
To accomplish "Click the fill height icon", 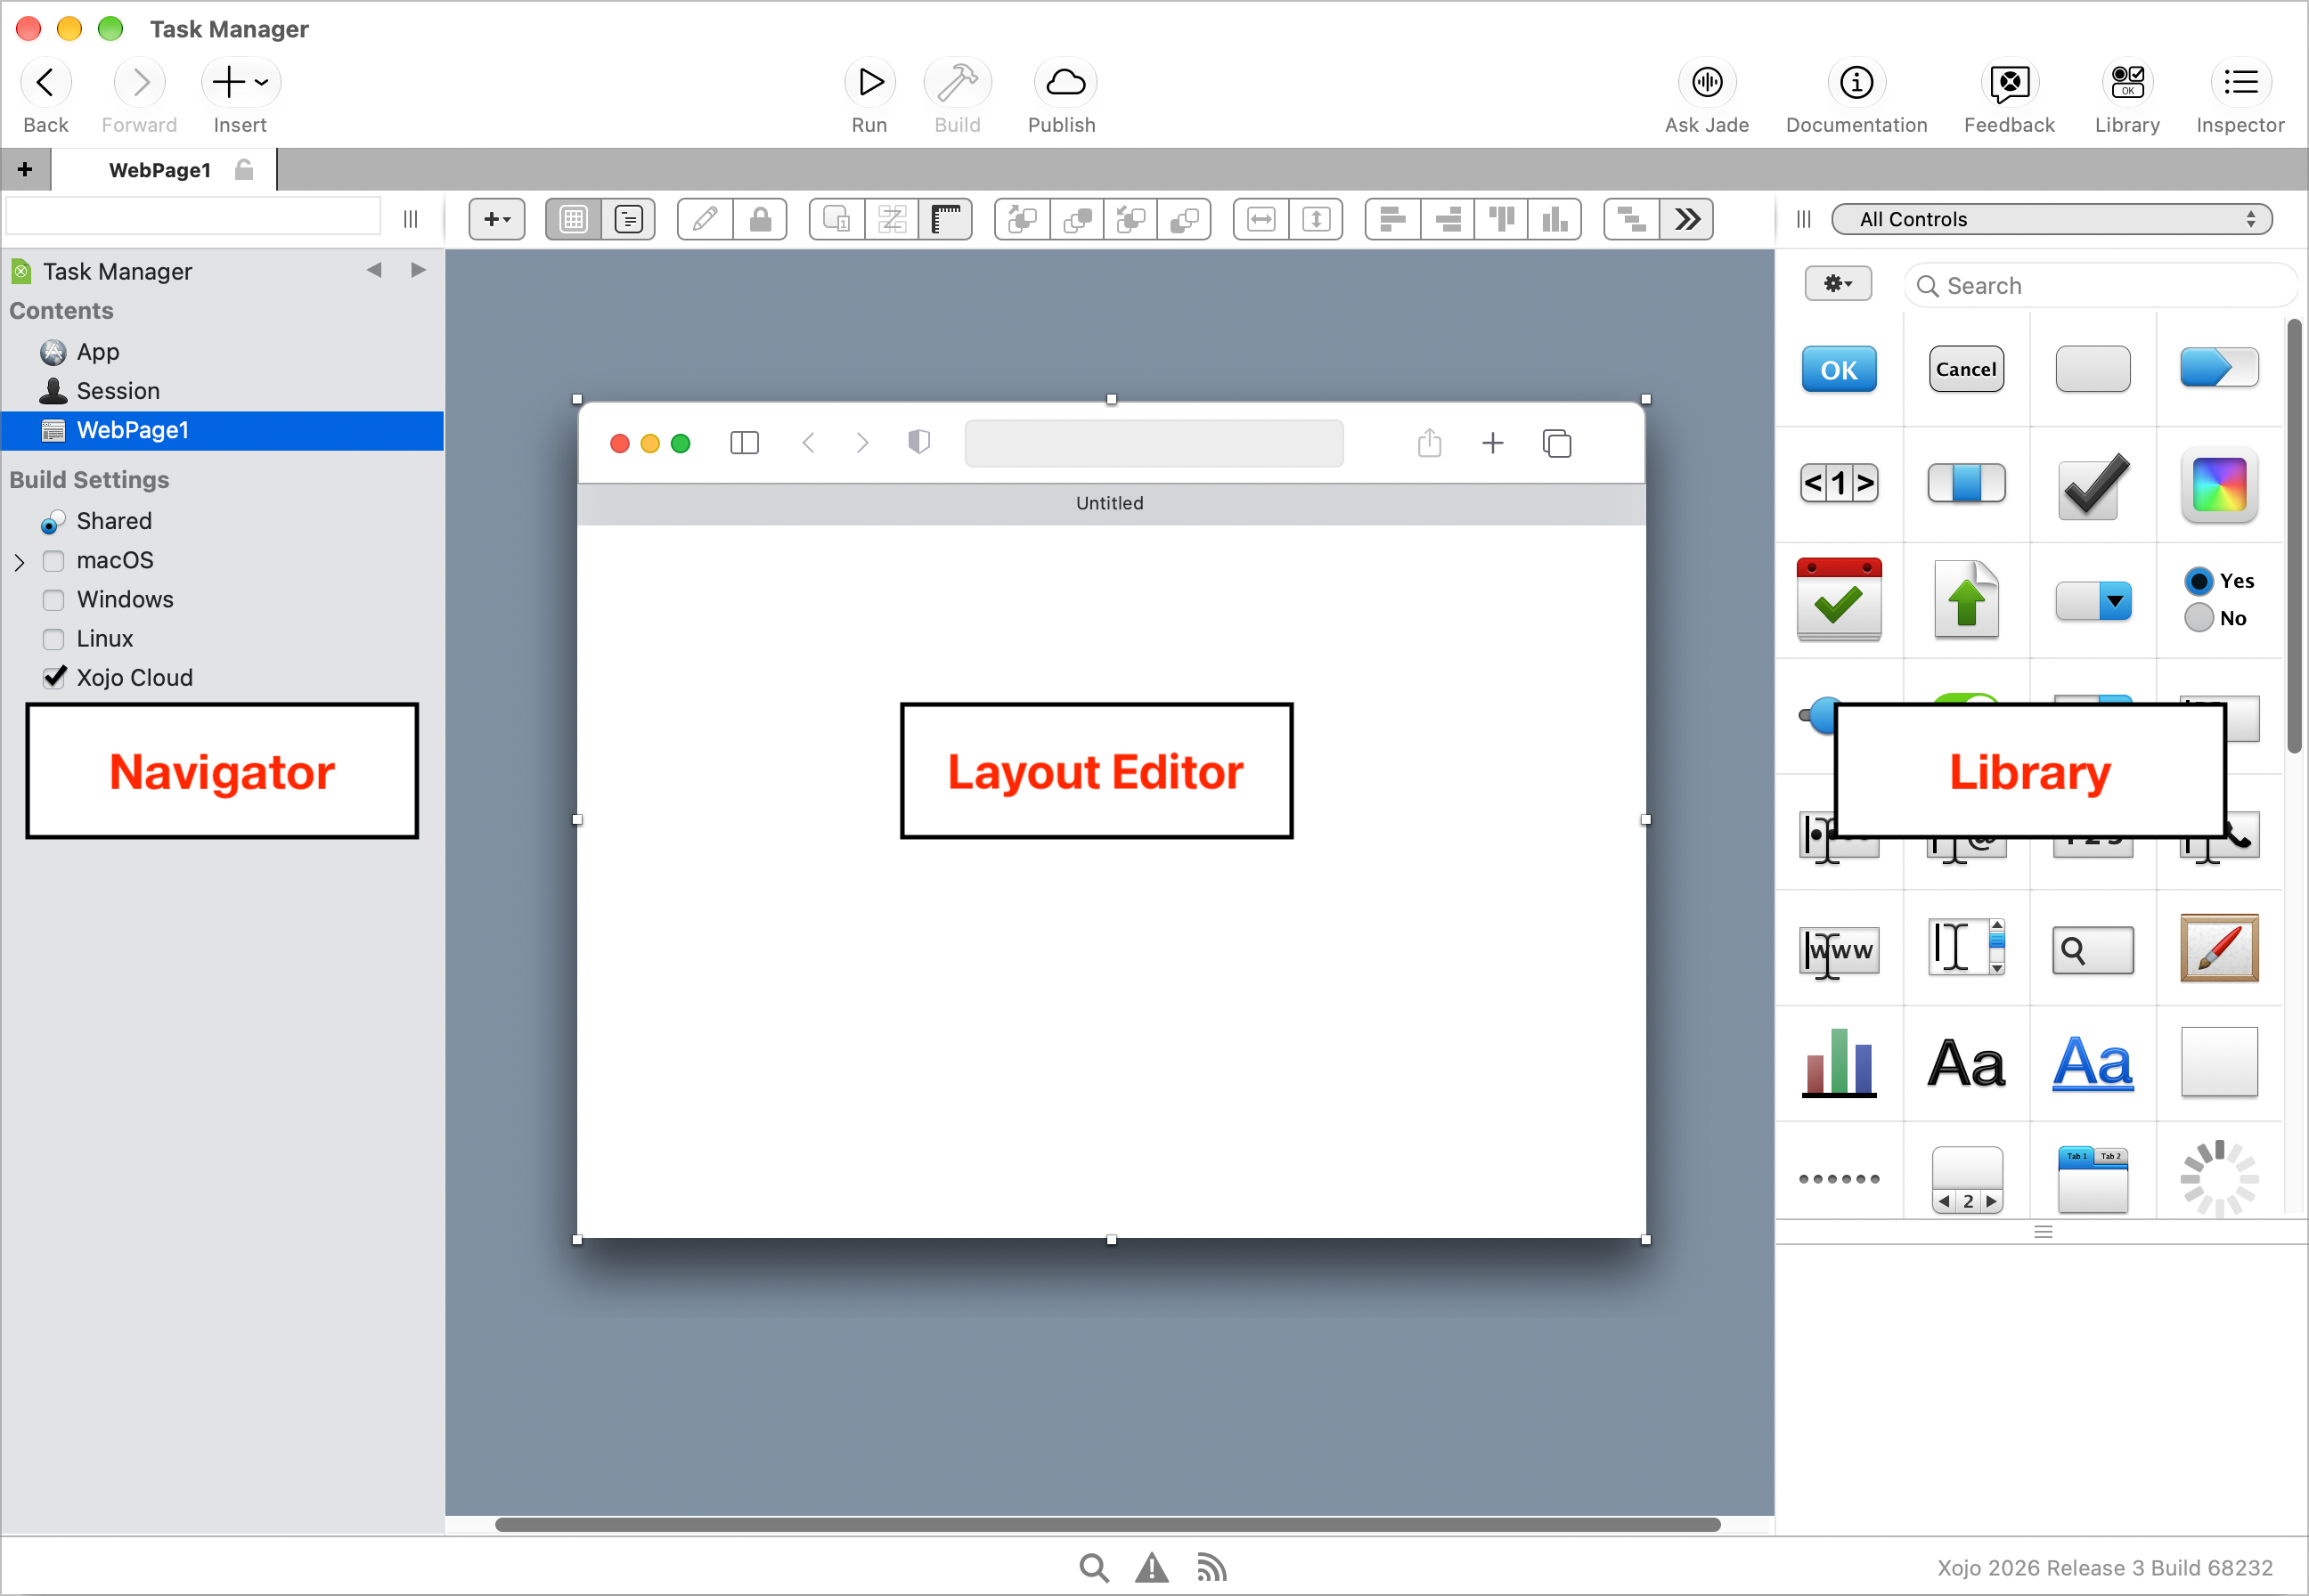I will point(1316,219).
